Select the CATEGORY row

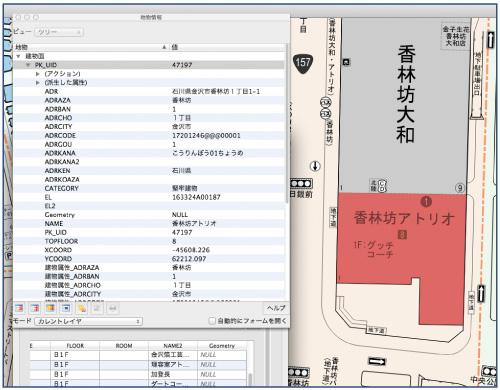(x=149, y=188)
